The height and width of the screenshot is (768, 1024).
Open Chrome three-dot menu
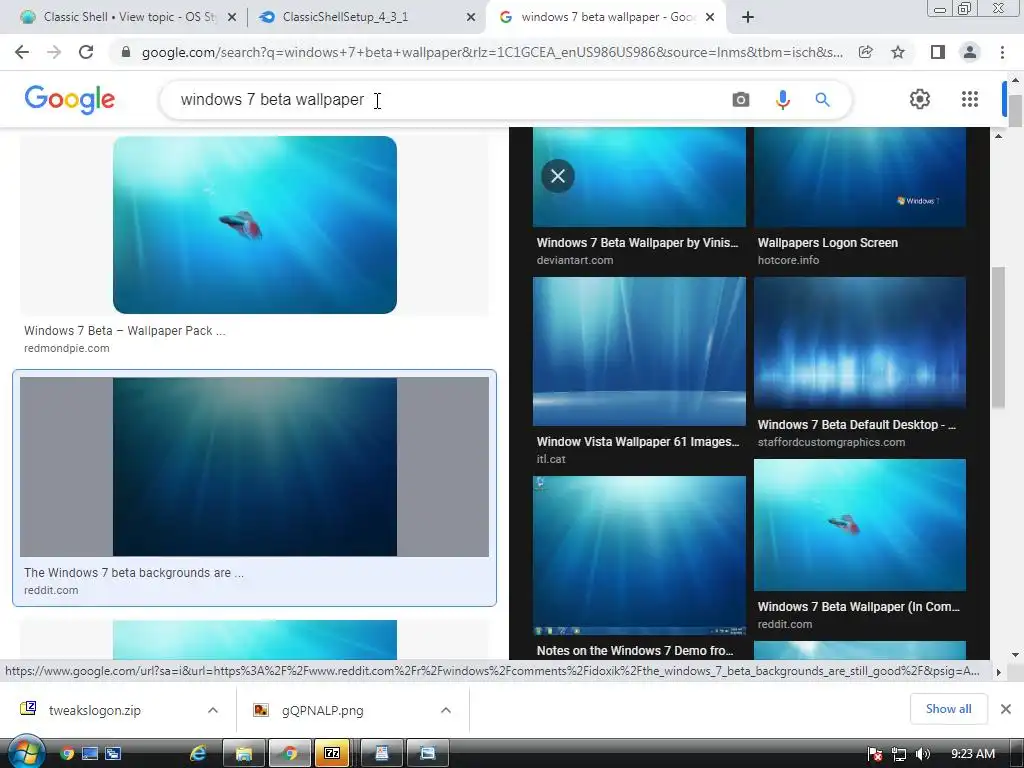pos(1002,52)
